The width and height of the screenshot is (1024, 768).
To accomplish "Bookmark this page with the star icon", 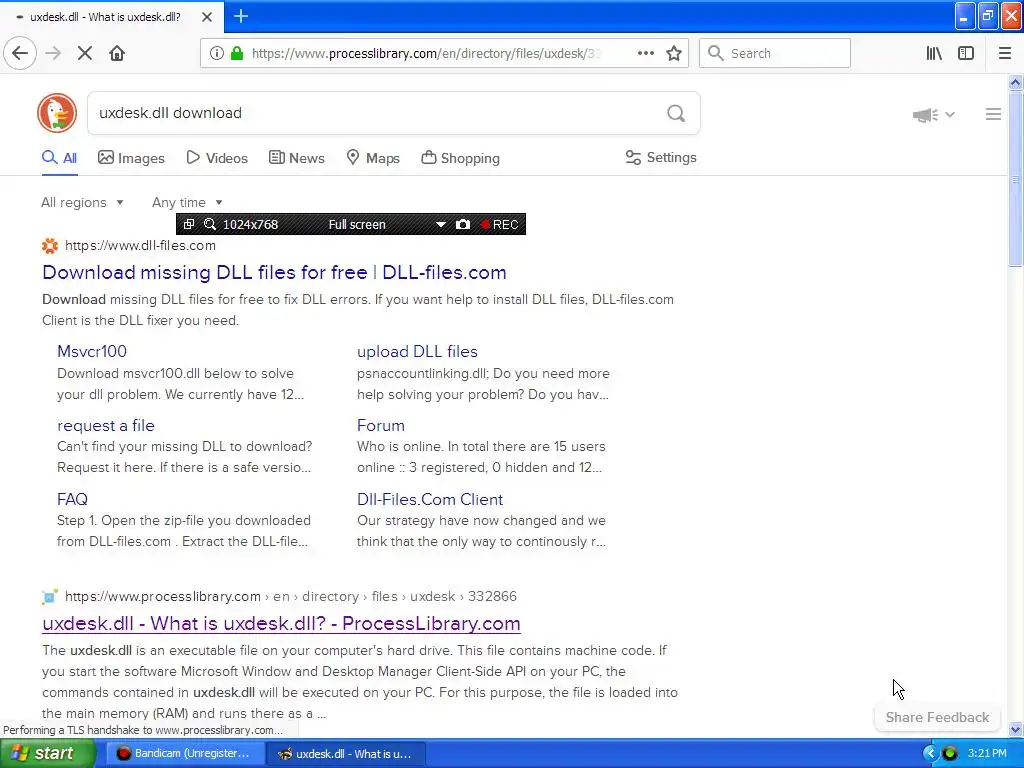I will point(674,54).
